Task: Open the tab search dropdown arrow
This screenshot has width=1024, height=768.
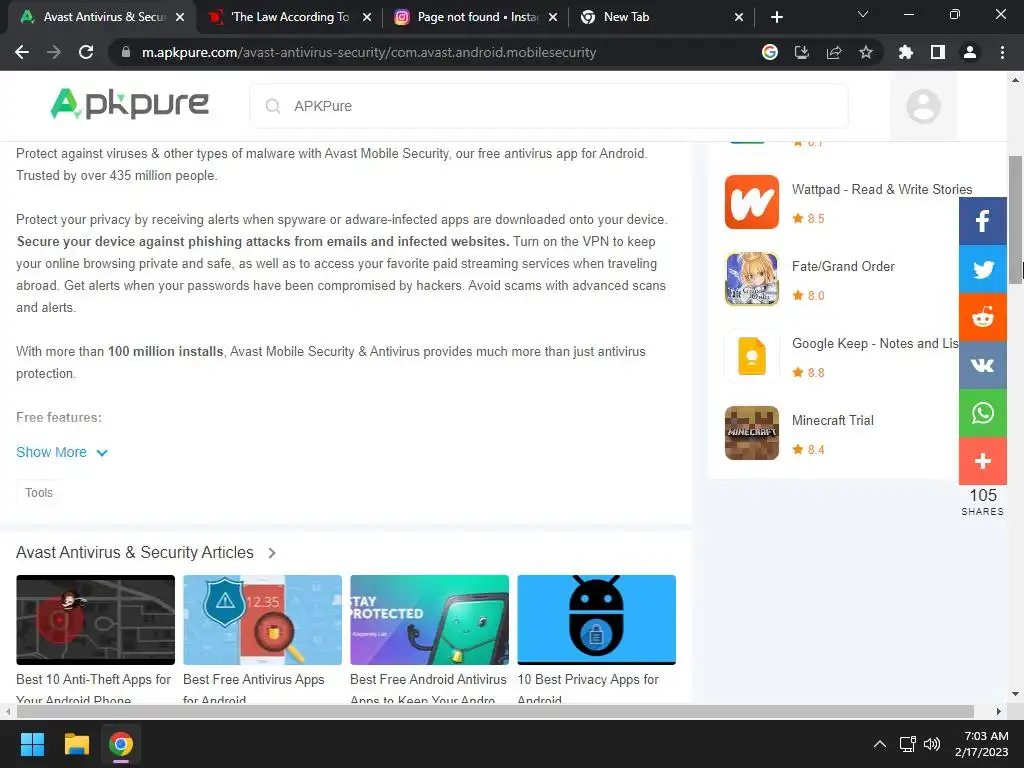Action: click(x=863, y=15)
